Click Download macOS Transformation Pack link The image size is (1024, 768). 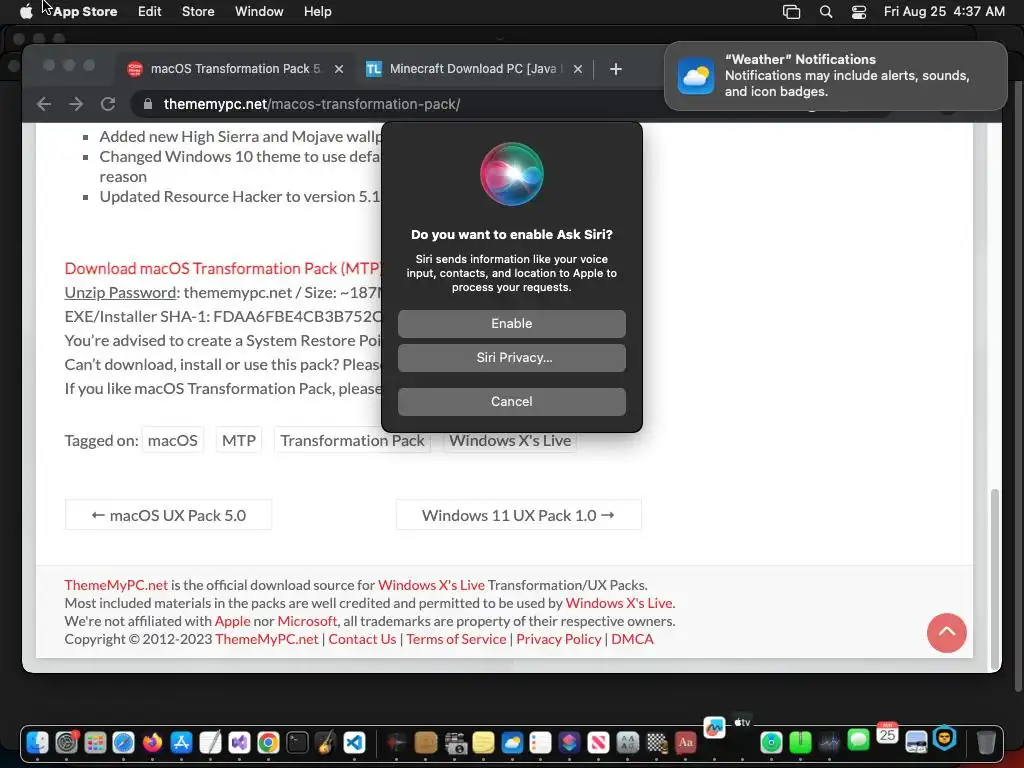223,268
